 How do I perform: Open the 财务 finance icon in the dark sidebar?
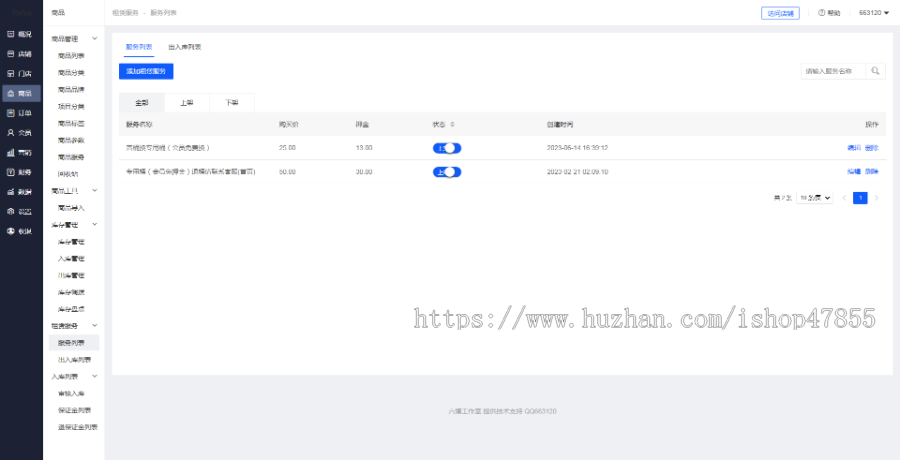10,172
